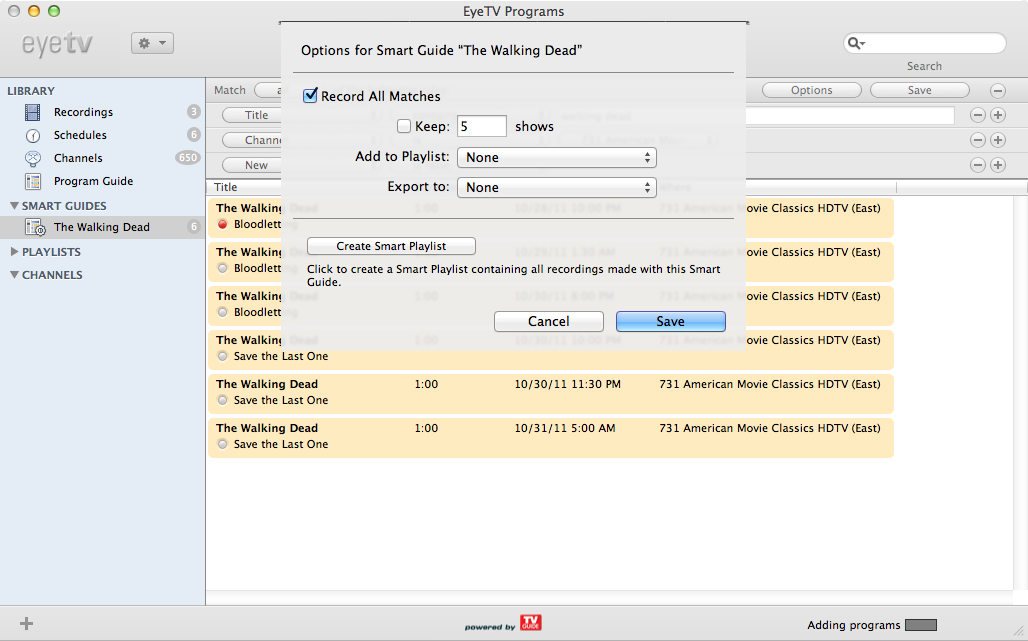Expand the PLAYLISTS section
The height and width of the screenshot is (641, 1028).
click(x=14, y=252)
